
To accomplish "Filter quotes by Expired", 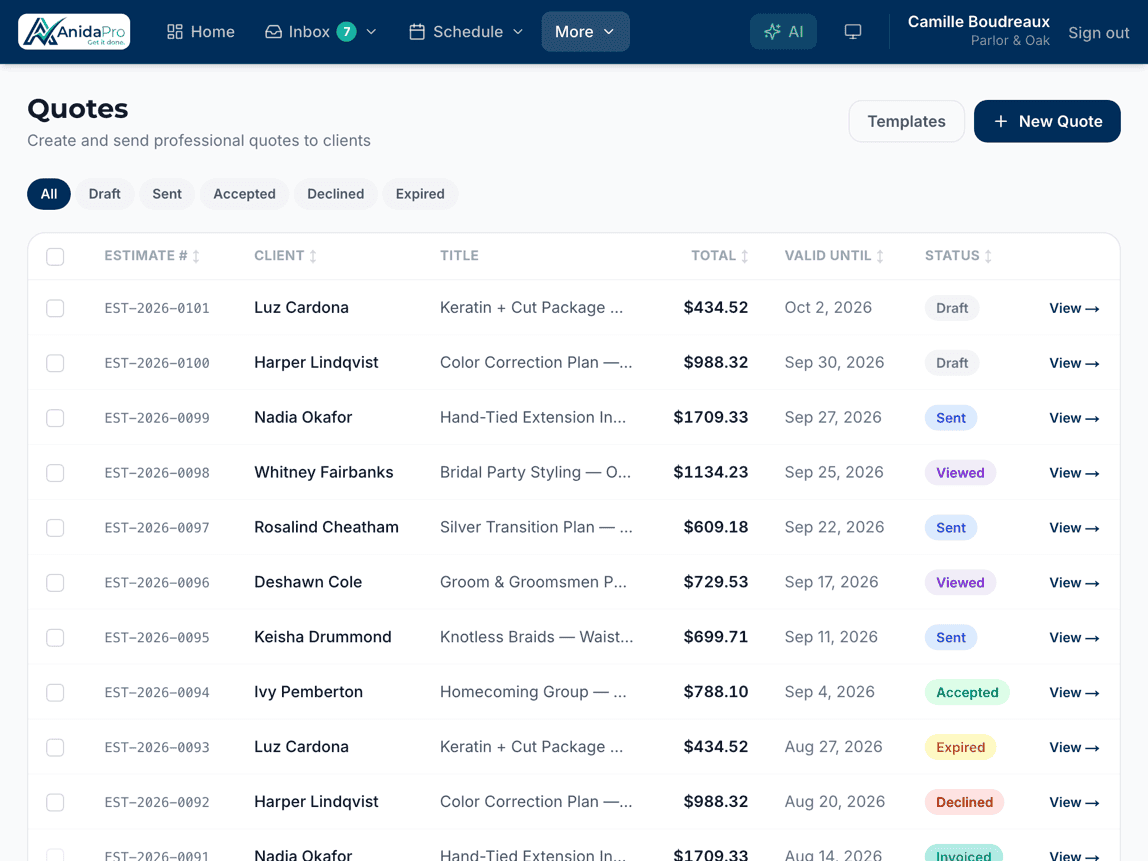I will 420,194.
